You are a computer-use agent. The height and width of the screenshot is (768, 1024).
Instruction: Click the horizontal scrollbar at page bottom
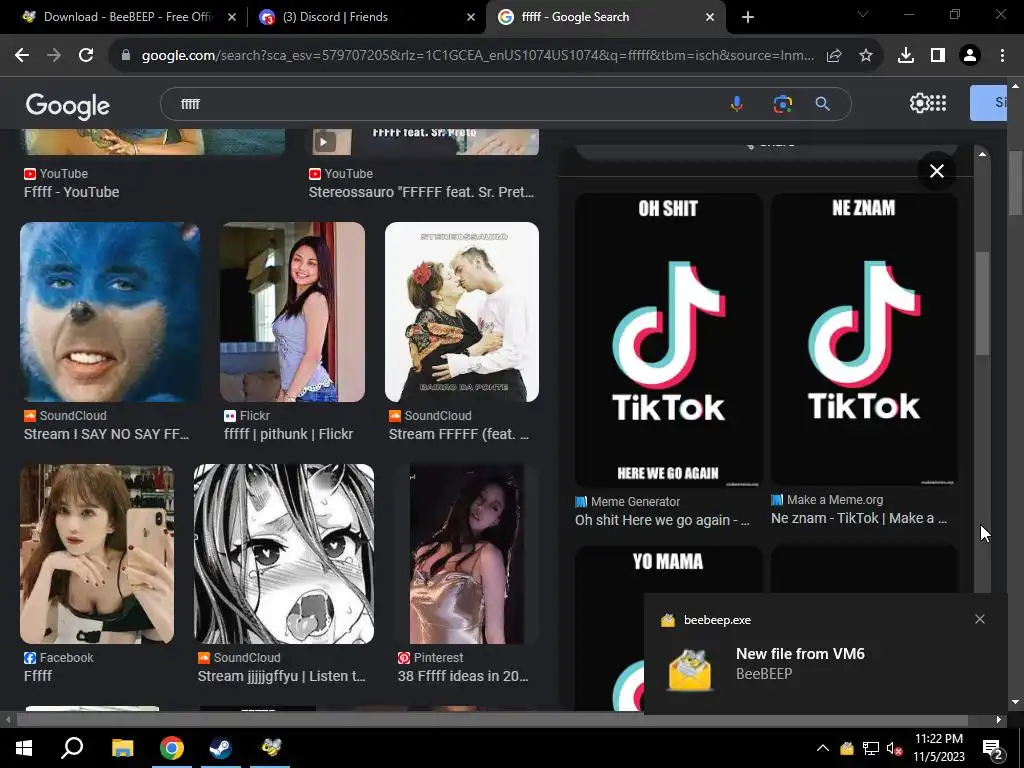[x=492, y=720]
